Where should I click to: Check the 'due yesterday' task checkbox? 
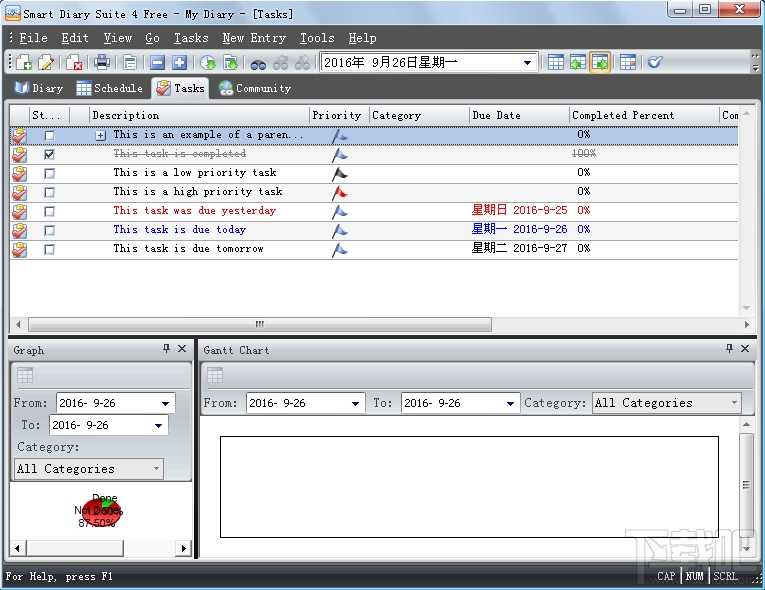tap(49, 211)
